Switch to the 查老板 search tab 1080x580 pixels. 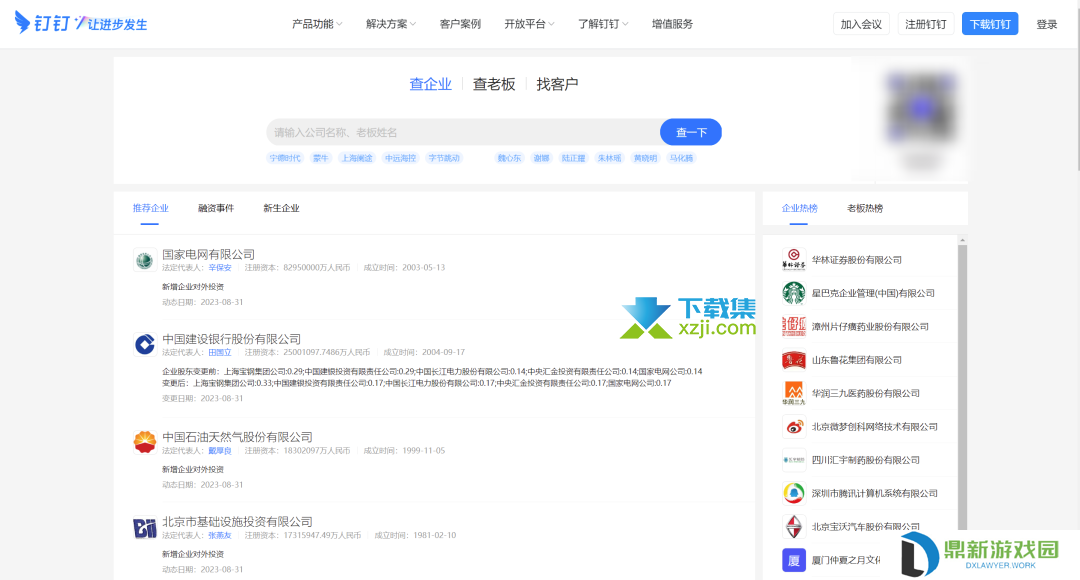click(494, 84)
